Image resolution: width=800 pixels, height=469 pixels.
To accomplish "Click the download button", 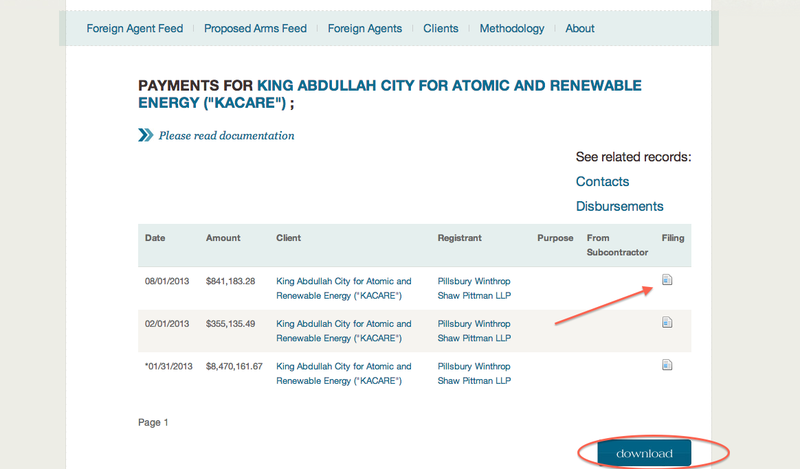I will point(644,454).
